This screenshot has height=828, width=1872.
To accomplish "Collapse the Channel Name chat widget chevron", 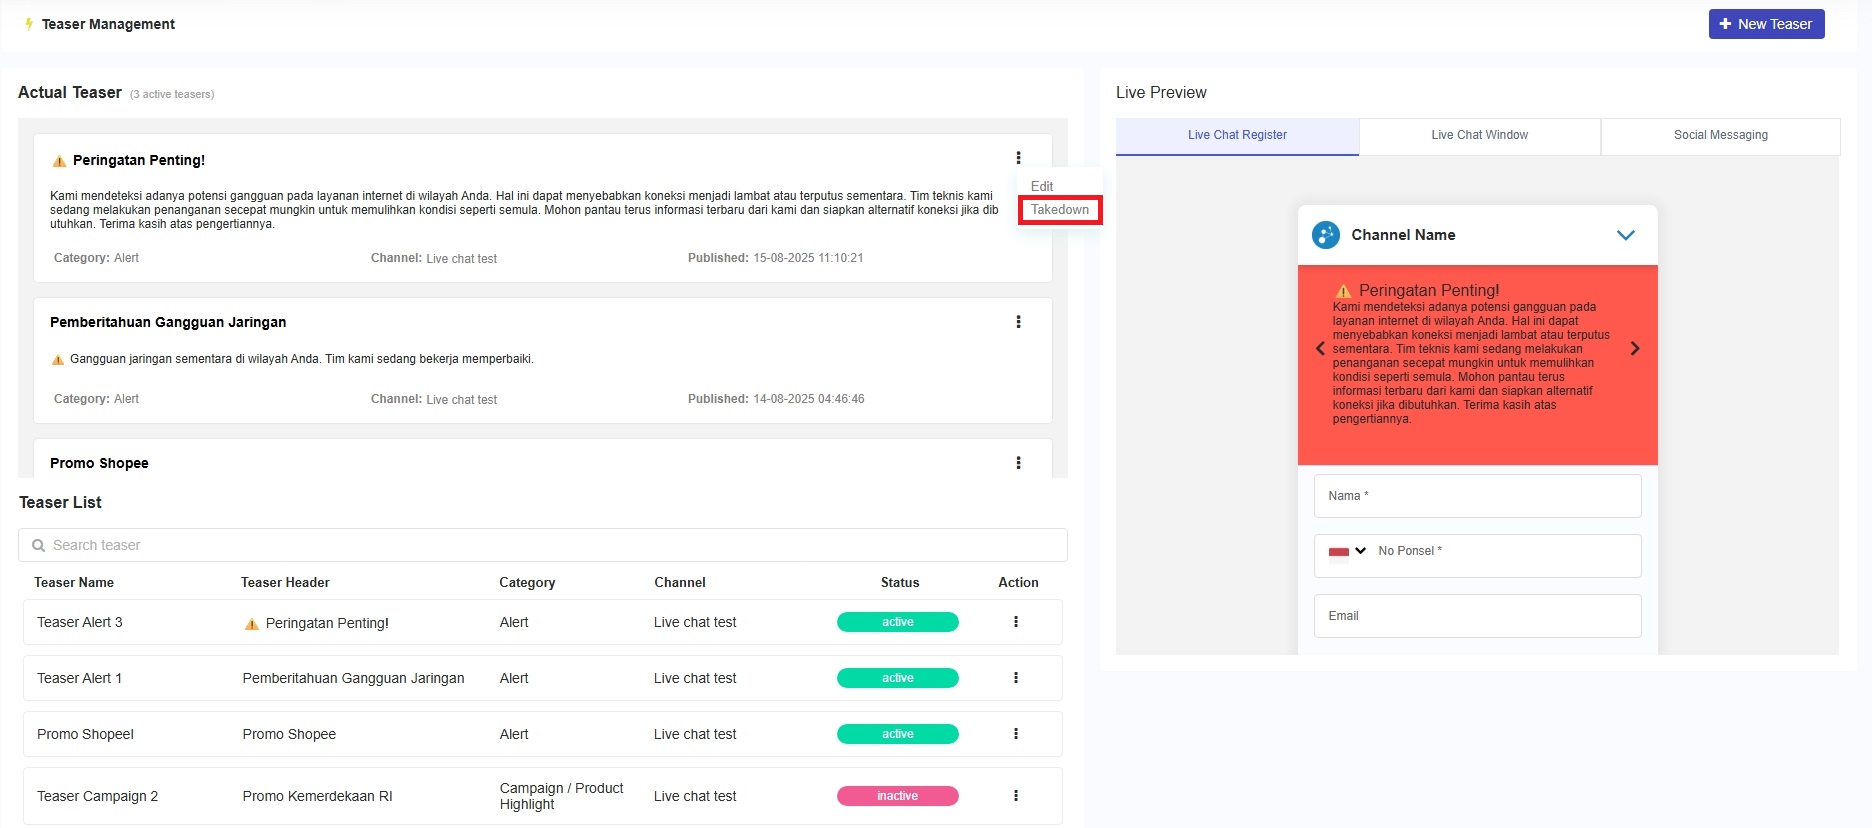I will (x=1625, y=235).
